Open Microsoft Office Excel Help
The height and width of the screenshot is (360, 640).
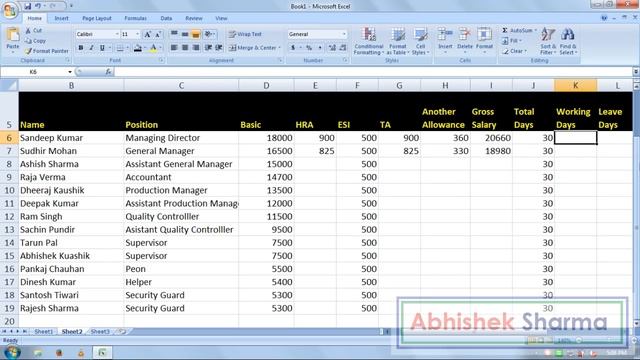point(604,18)
